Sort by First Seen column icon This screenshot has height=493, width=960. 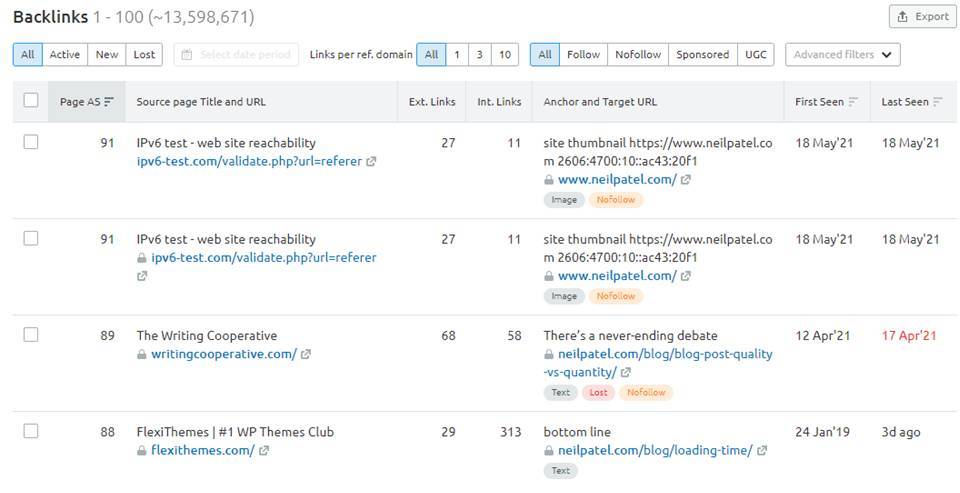[x=853, y=102]
